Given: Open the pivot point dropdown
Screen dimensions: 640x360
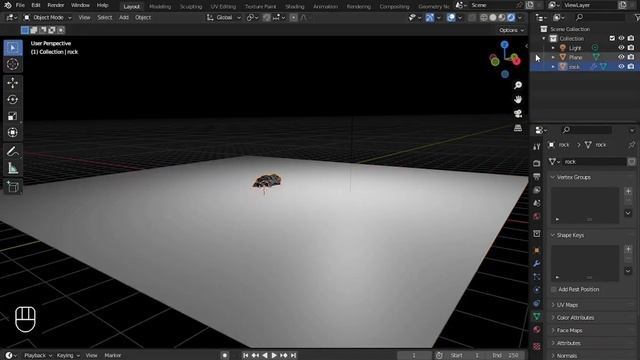Looking at the screenshot, I should pos(253,18).
